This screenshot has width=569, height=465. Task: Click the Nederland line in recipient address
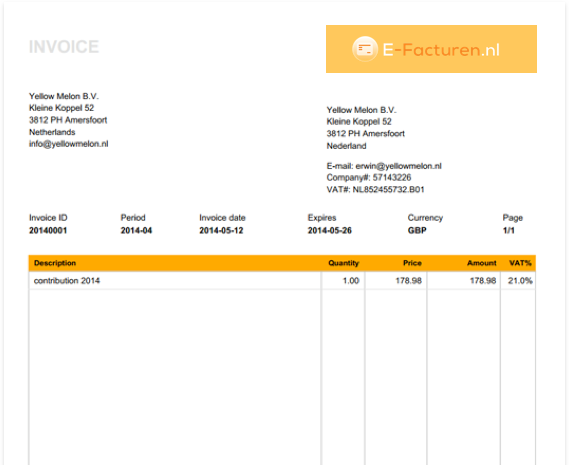click(x=347, y=146)
